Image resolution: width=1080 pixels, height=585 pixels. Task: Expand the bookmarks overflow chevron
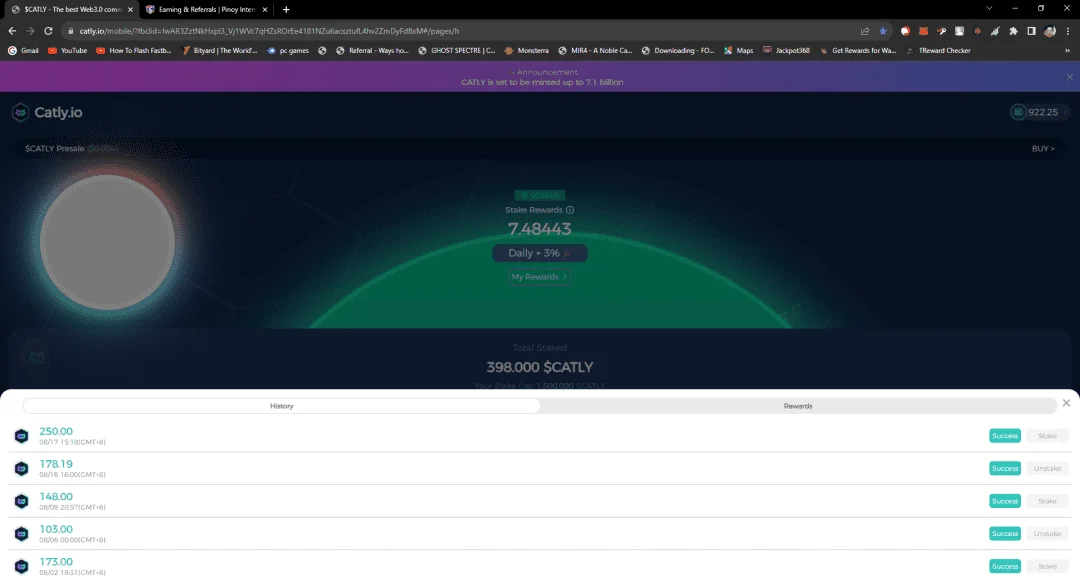pyautogui.click(x=1068, y=50)
